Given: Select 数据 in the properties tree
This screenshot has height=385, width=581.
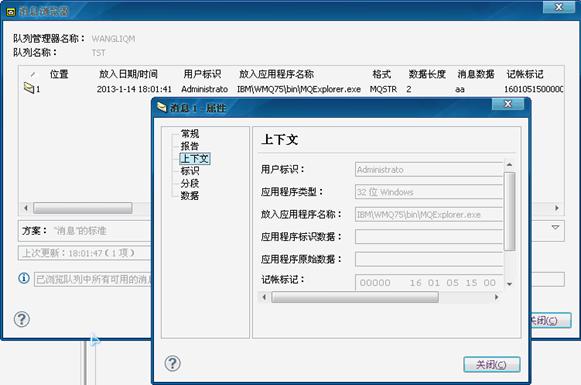Looking at the screenshot, I should [189, 195].
